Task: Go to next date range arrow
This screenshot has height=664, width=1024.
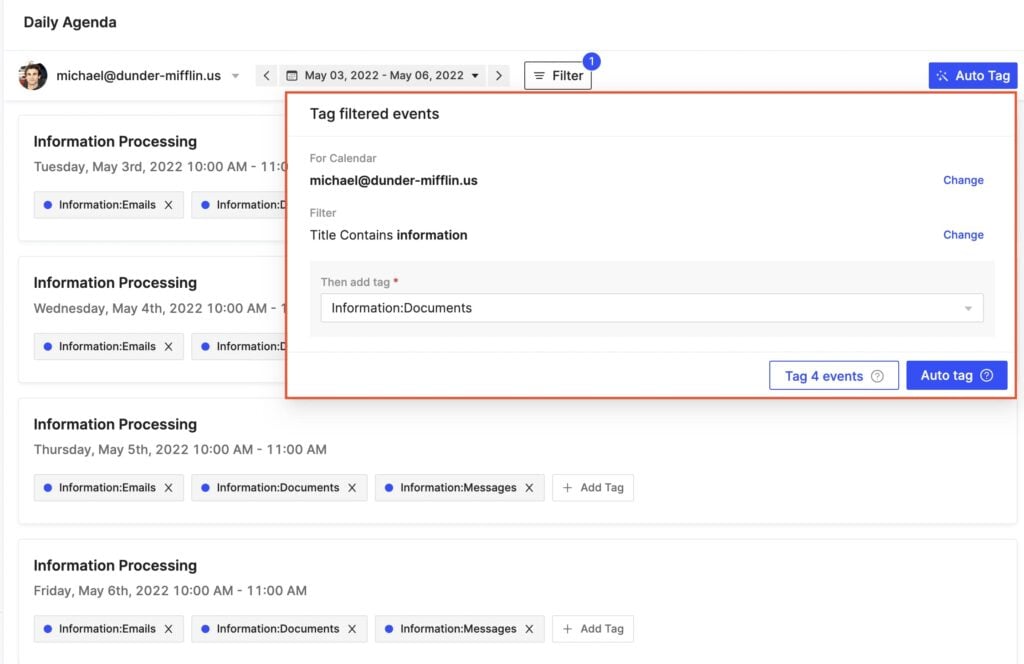Action: (499, 76)
